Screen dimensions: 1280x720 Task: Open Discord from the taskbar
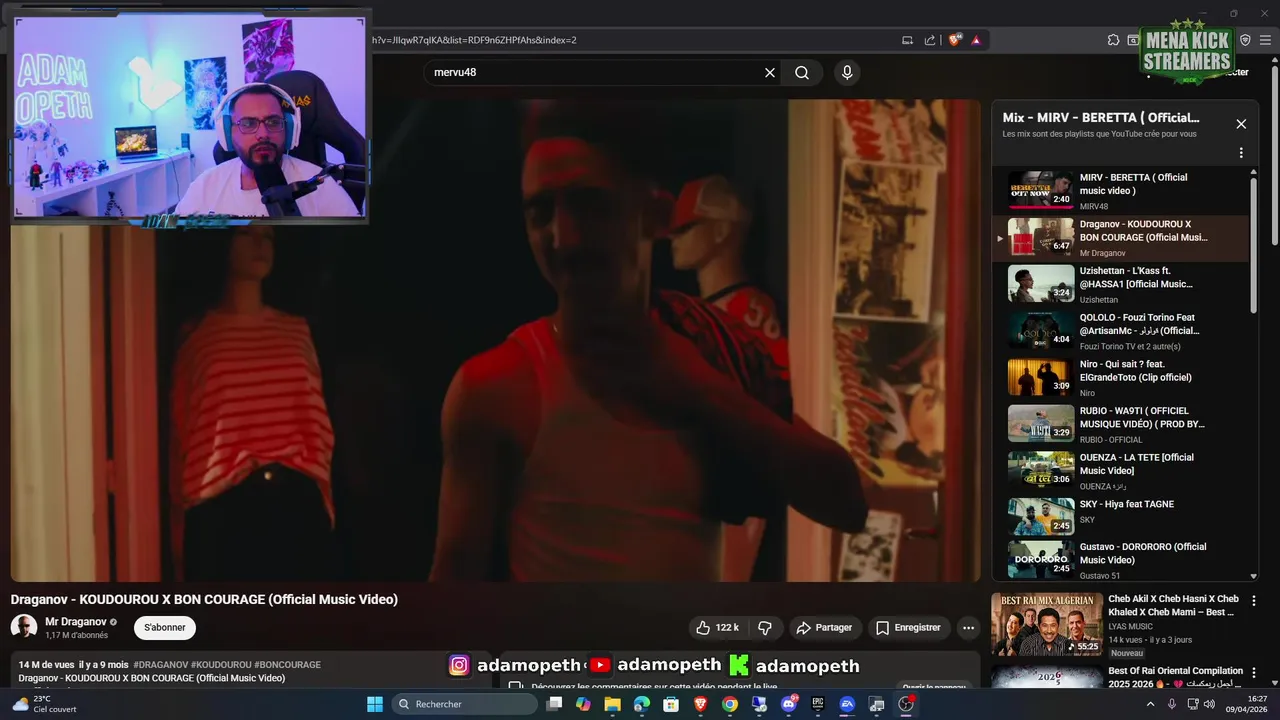(789, 704)
